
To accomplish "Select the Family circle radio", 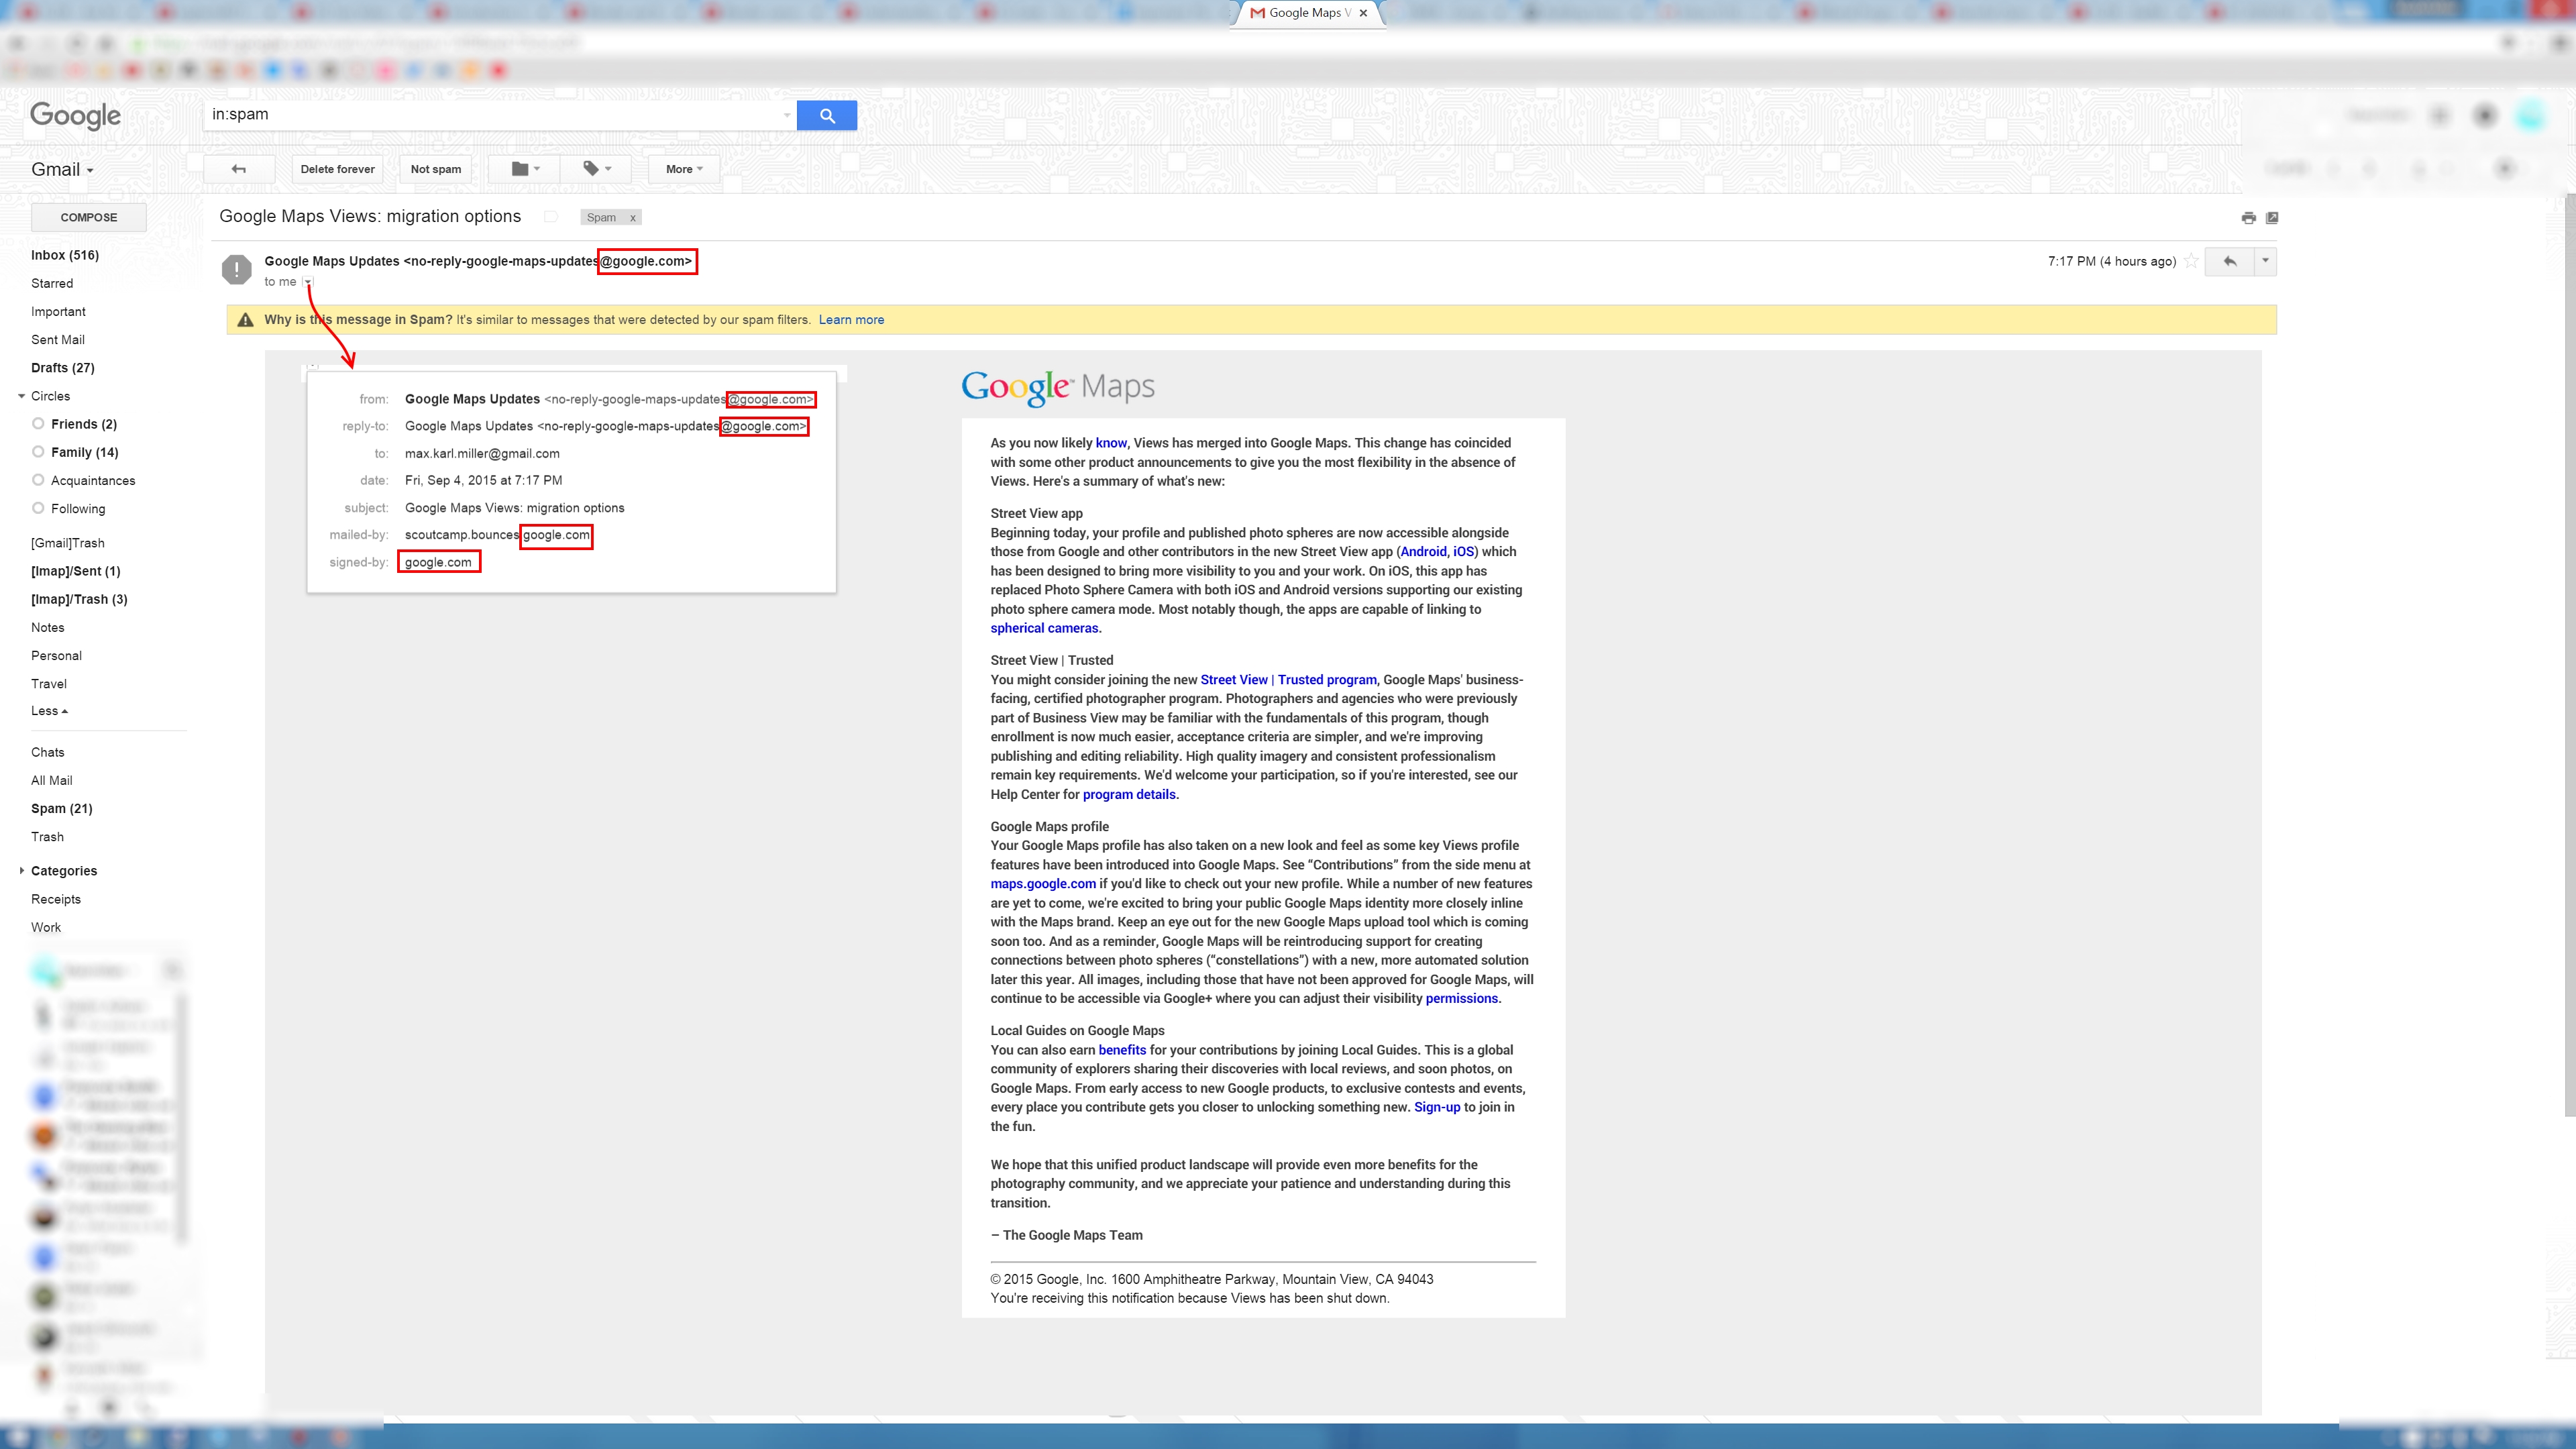I will point(38,452).
